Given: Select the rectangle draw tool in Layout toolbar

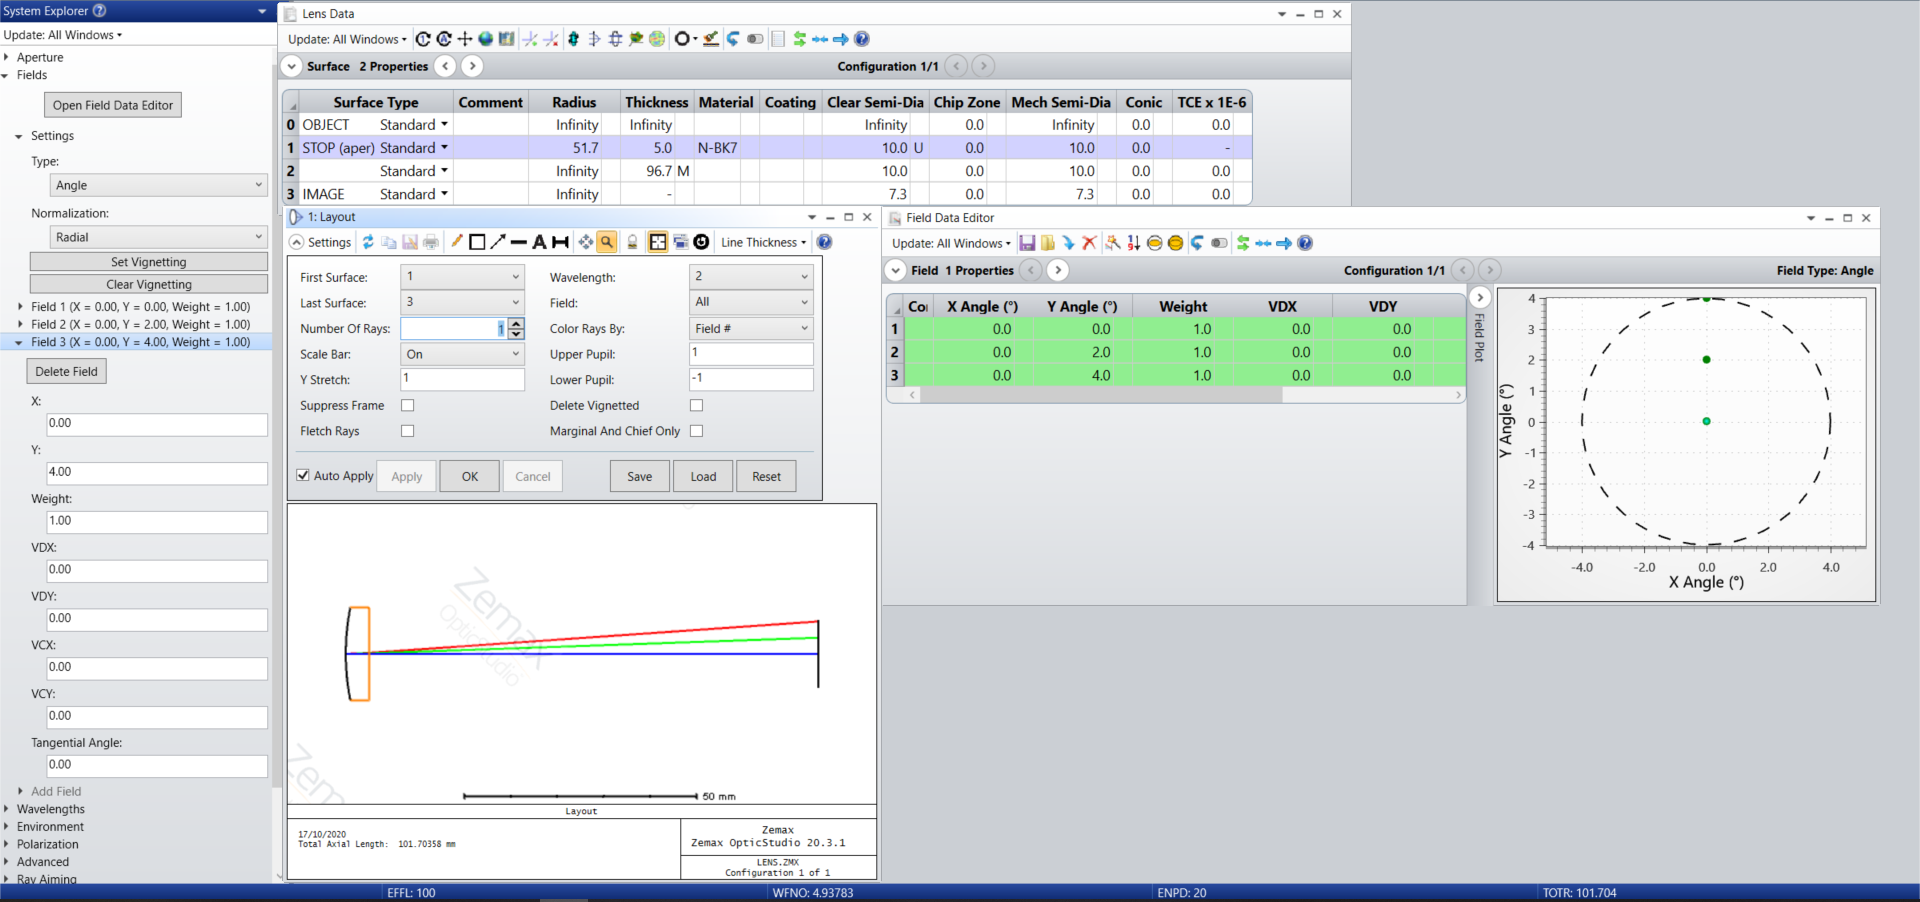Looking at the screenshot, I should point(477,242).
